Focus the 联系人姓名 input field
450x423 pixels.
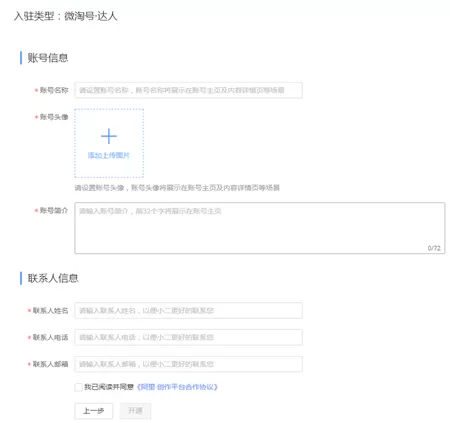point(188,311)
